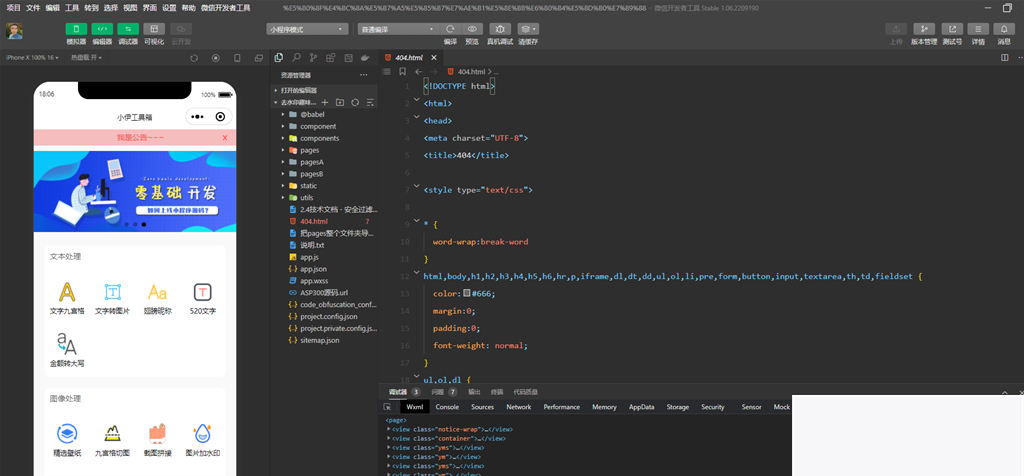Viewport: 1024px width, 476px height.
Task: Open app.json in the file tree
Action: click(x=314, y=269)
